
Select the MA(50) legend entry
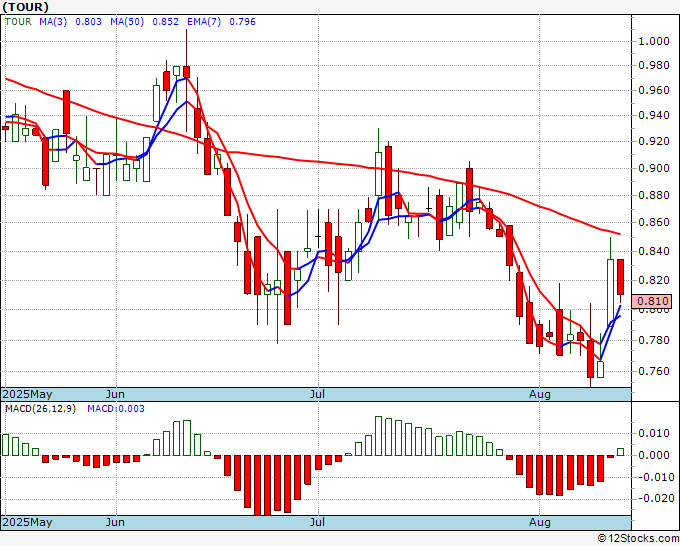127,22
